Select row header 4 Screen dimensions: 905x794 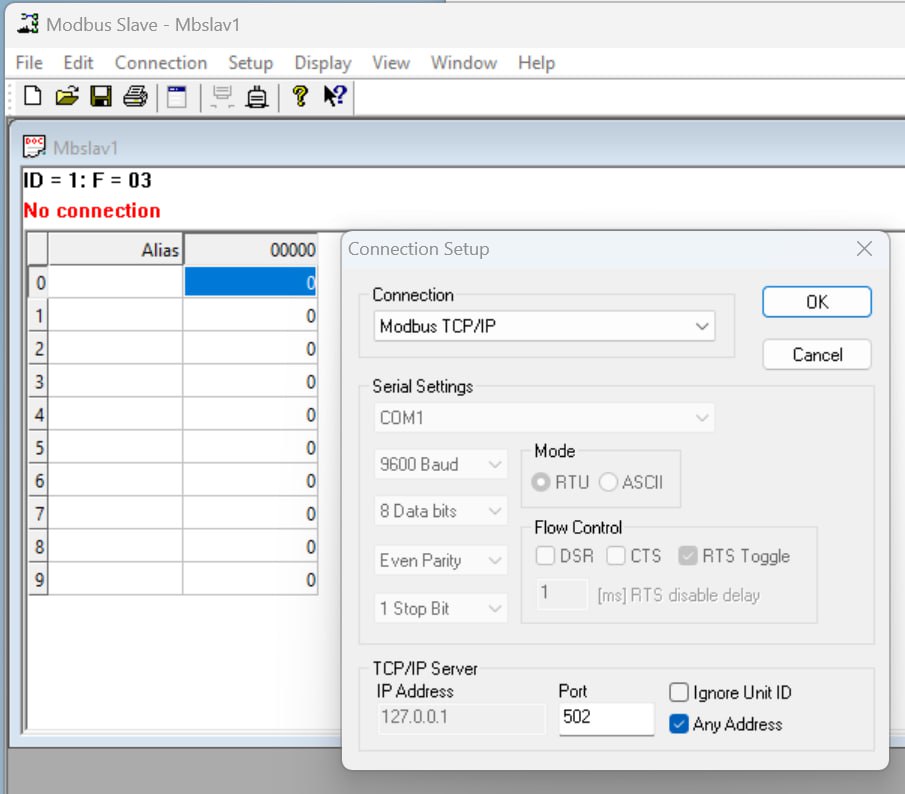(39, 414)
